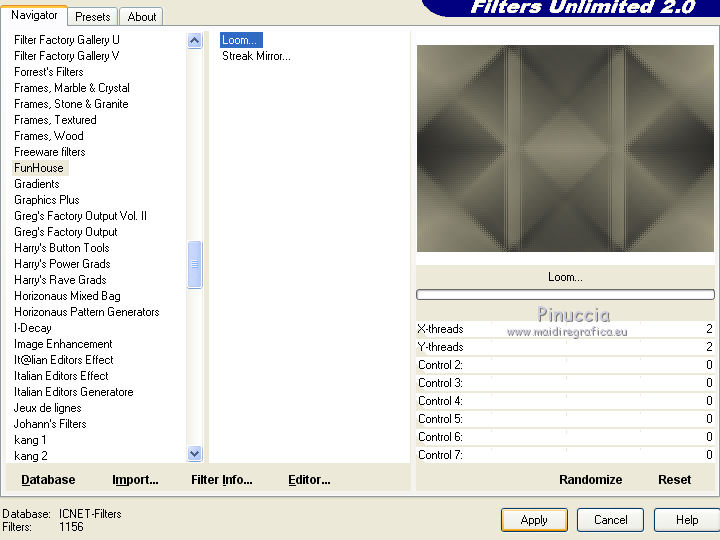
Task: Click Reset to restore defaults
Action: (x=675, y=480)
